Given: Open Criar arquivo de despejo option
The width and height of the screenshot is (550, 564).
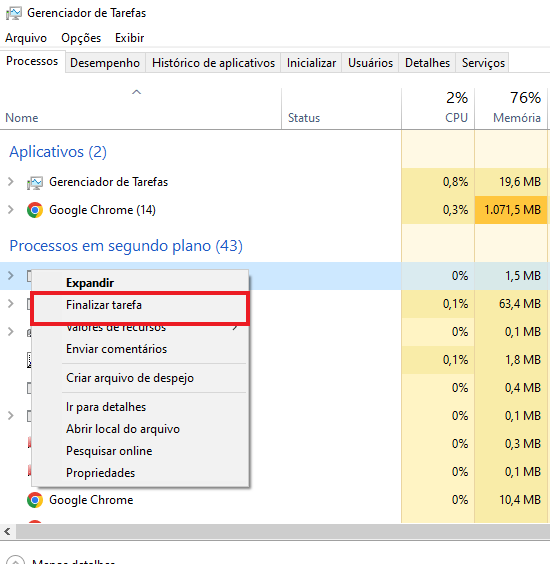Looking at the screenshot, I should [130, 378].
